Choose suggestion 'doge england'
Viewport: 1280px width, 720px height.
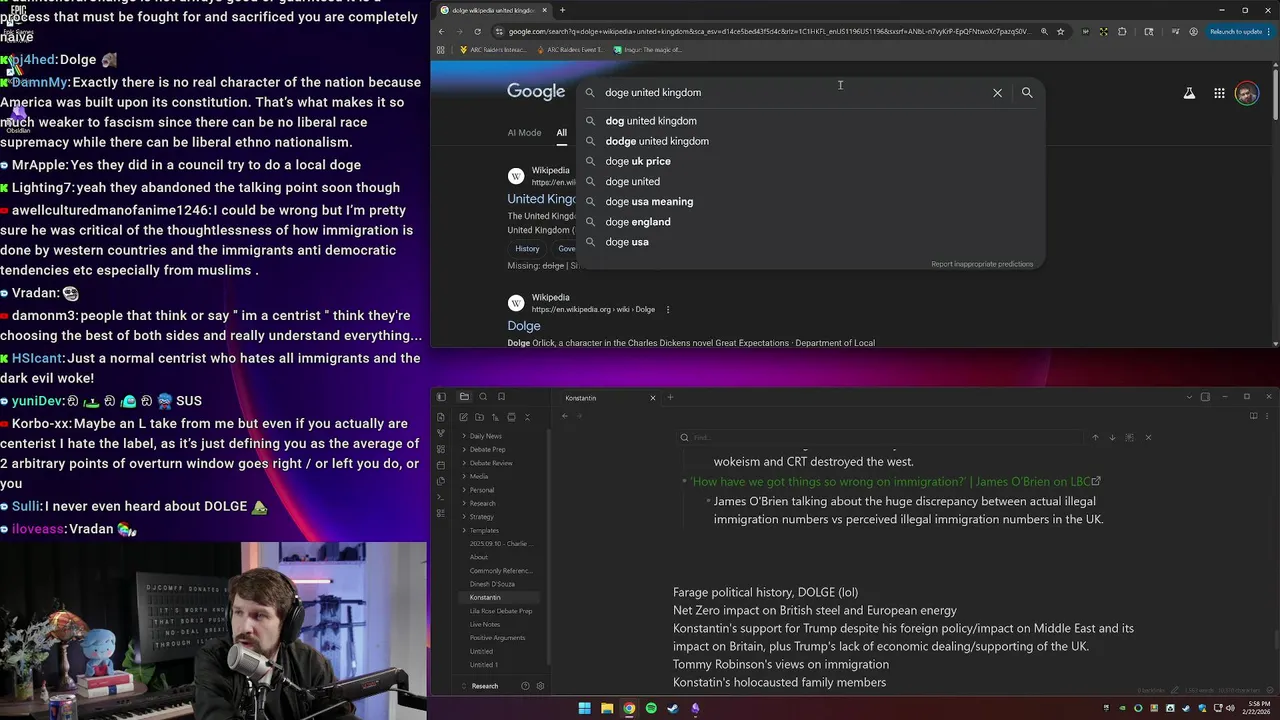click(x=638, y=222)
